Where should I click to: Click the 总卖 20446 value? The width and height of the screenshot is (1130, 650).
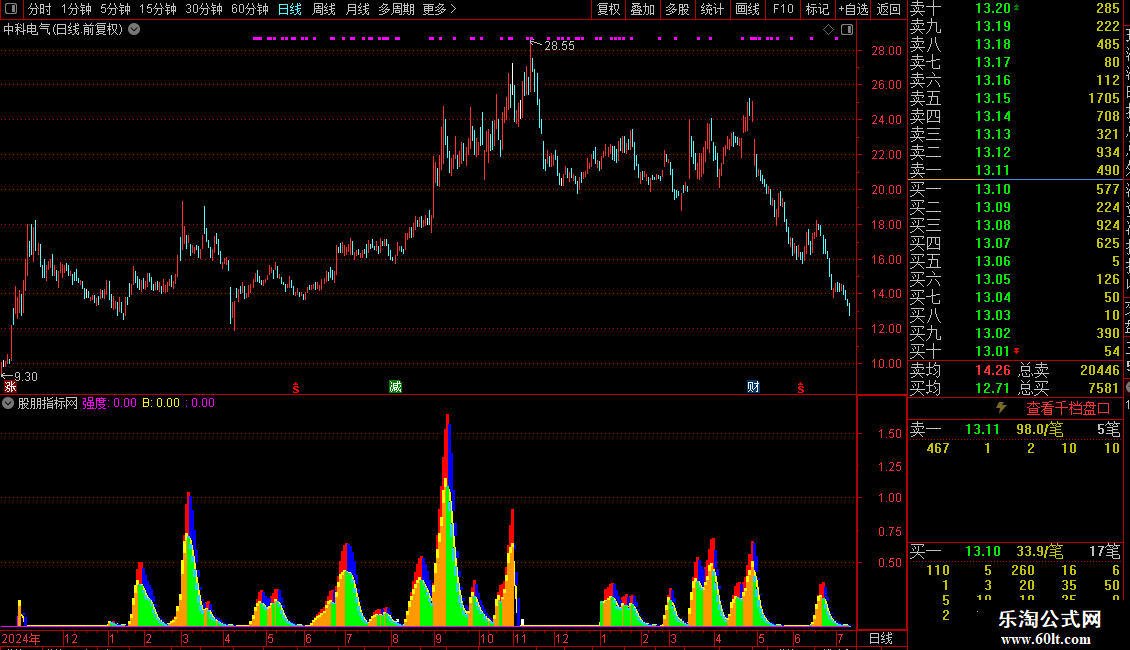point(1100,370)
